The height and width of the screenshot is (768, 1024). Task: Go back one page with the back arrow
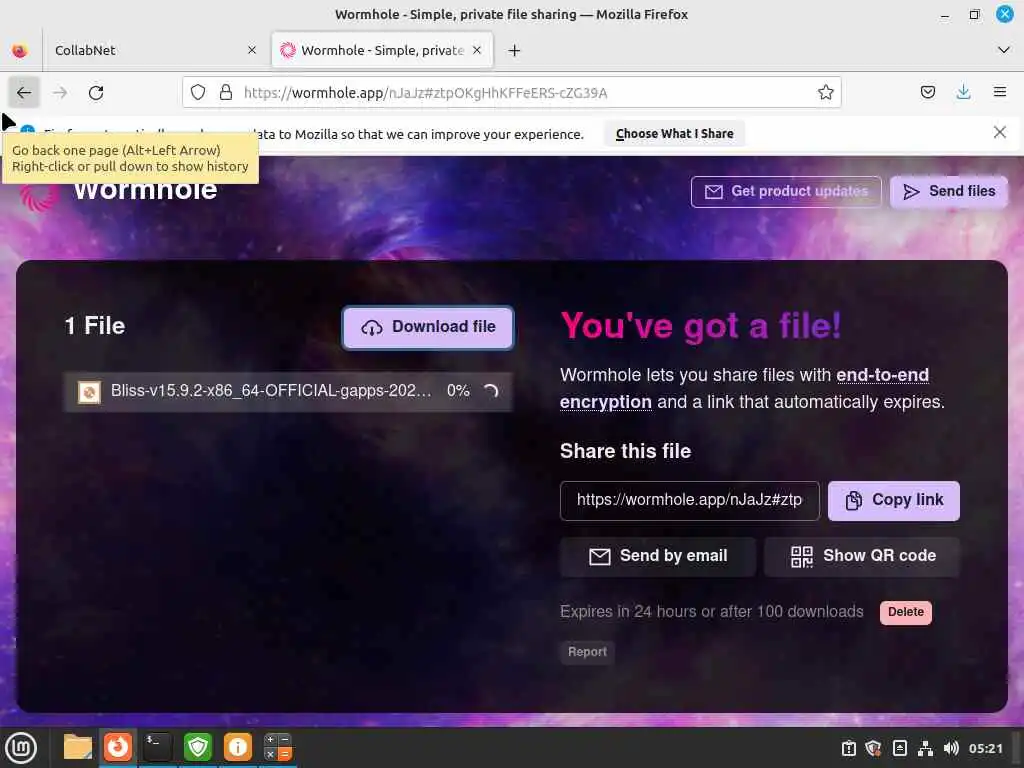(24, 93)
